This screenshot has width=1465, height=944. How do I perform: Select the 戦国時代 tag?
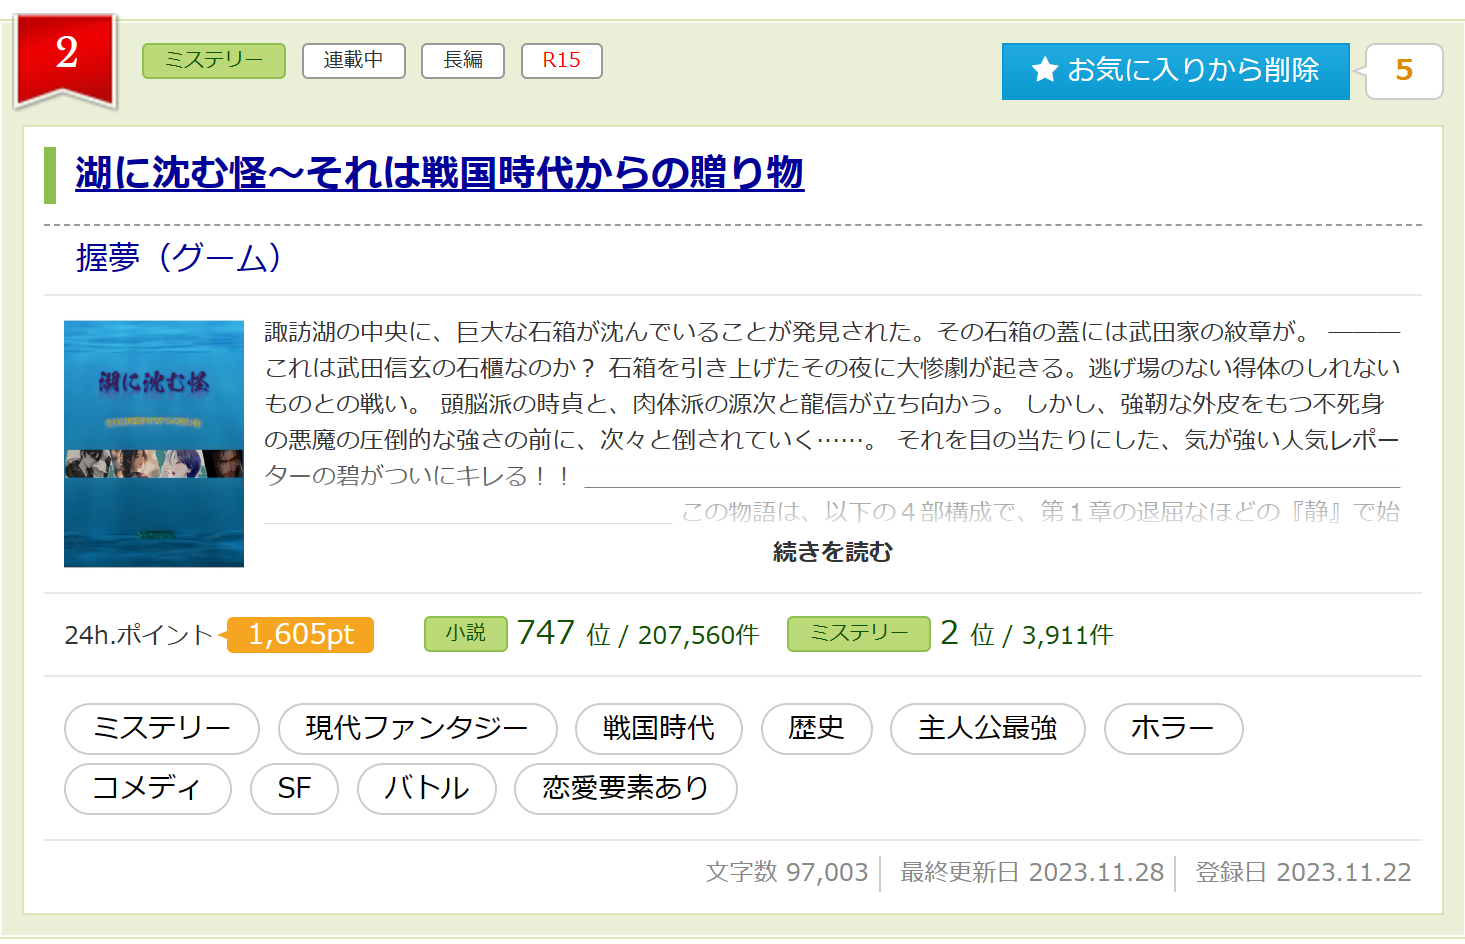click(x=658, y=729)
